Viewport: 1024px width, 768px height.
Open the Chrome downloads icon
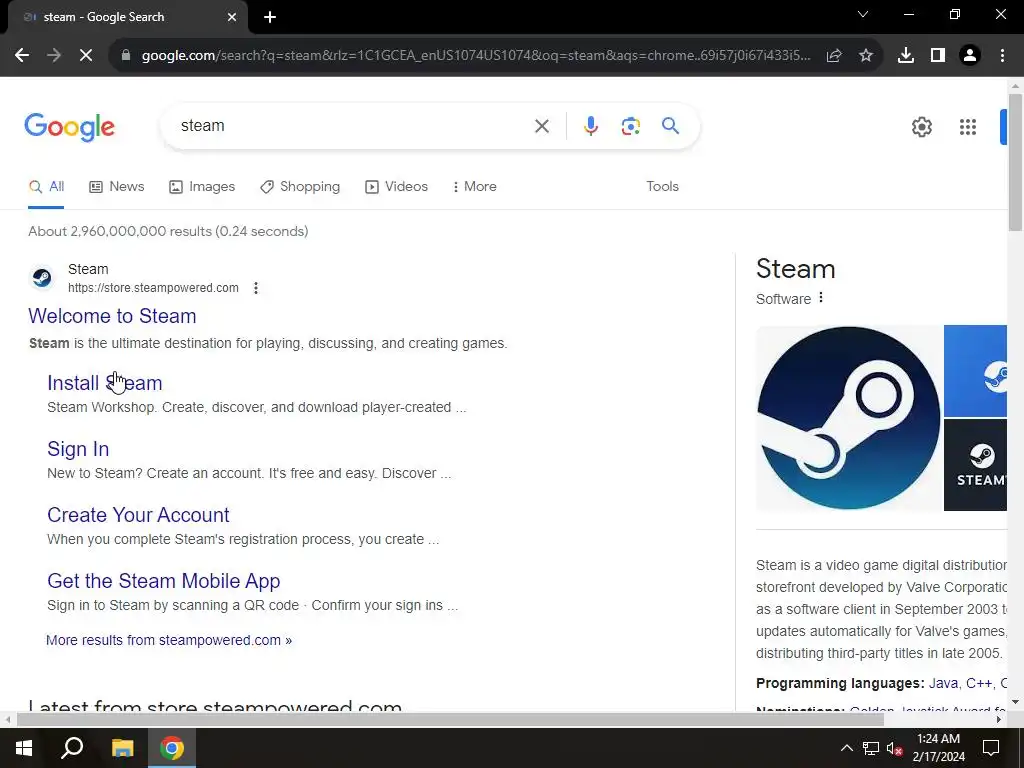pyautogui.click(x=906, y=56)
